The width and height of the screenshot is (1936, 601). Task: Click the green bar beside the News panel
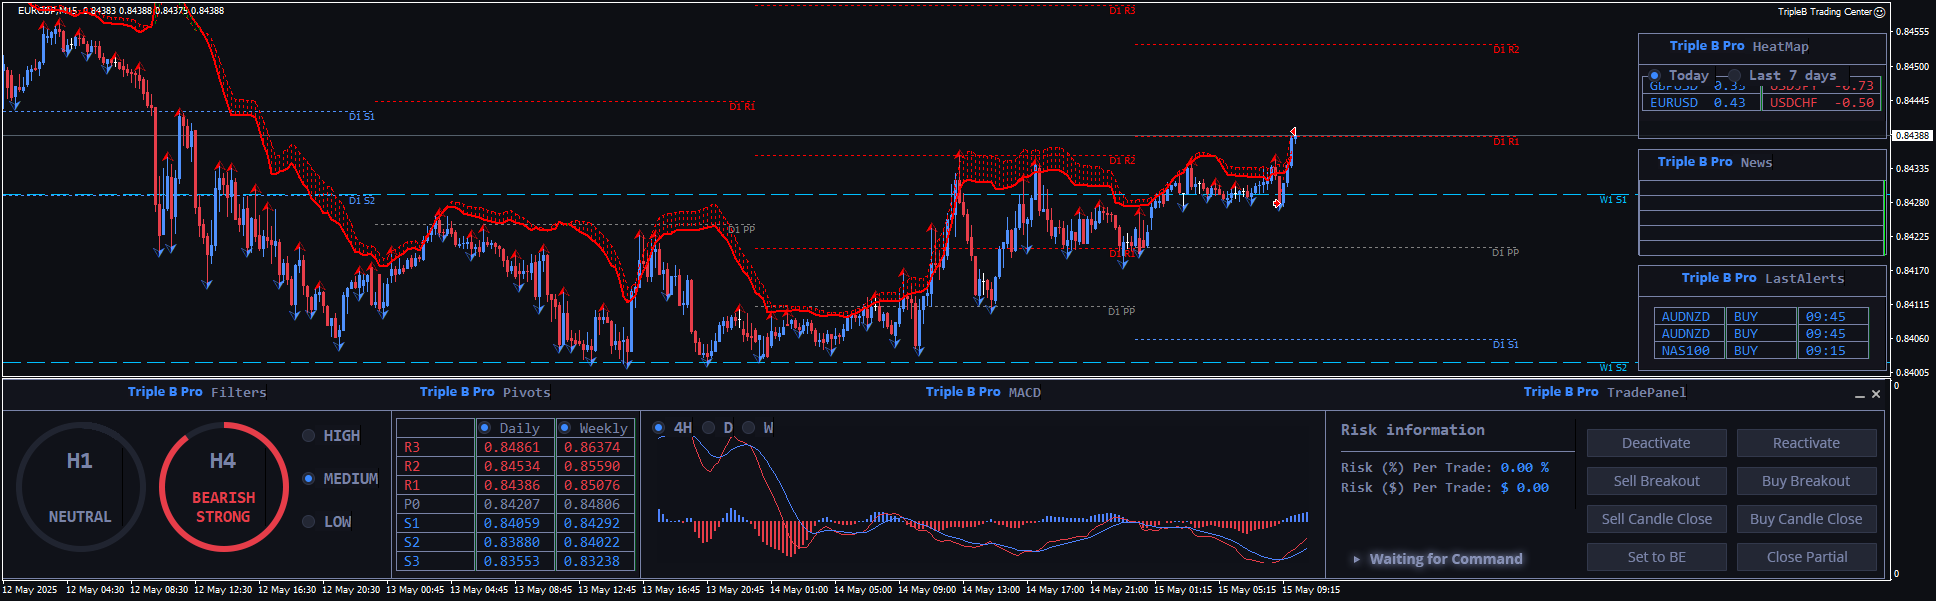coord(1884,217)
